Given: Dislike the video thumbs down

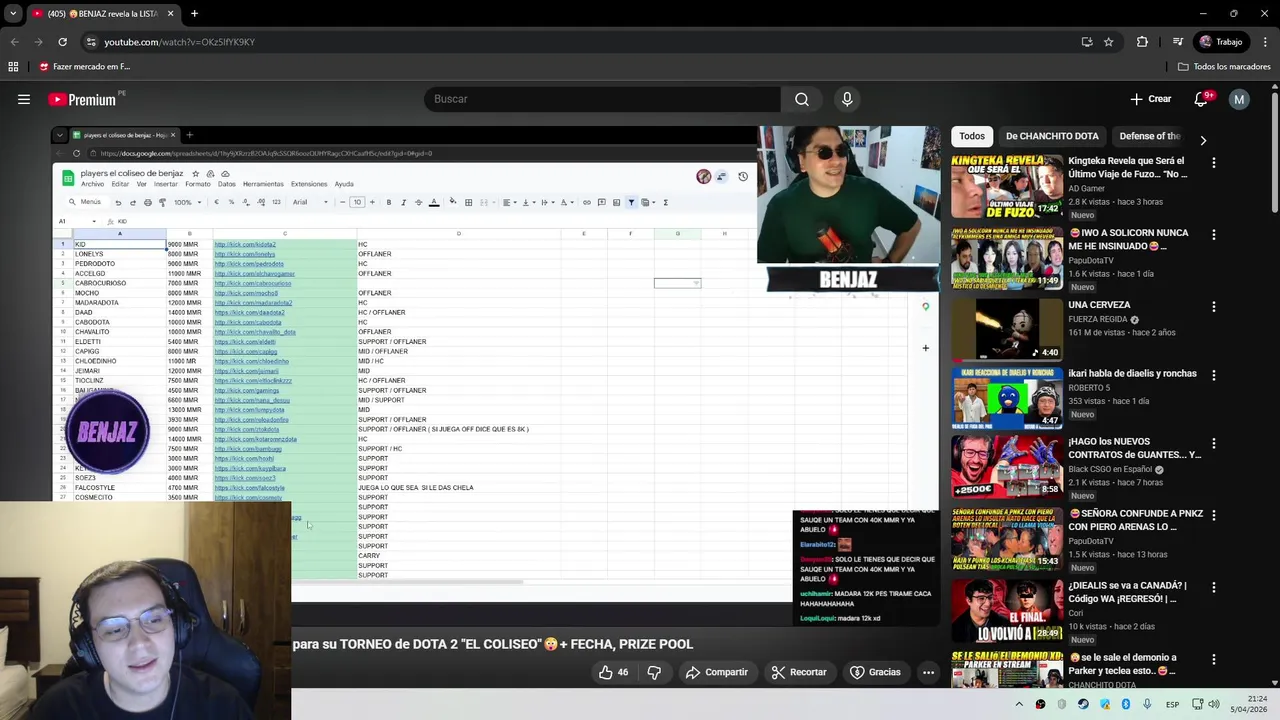Looking at the screenshot, I should point(654,672).
